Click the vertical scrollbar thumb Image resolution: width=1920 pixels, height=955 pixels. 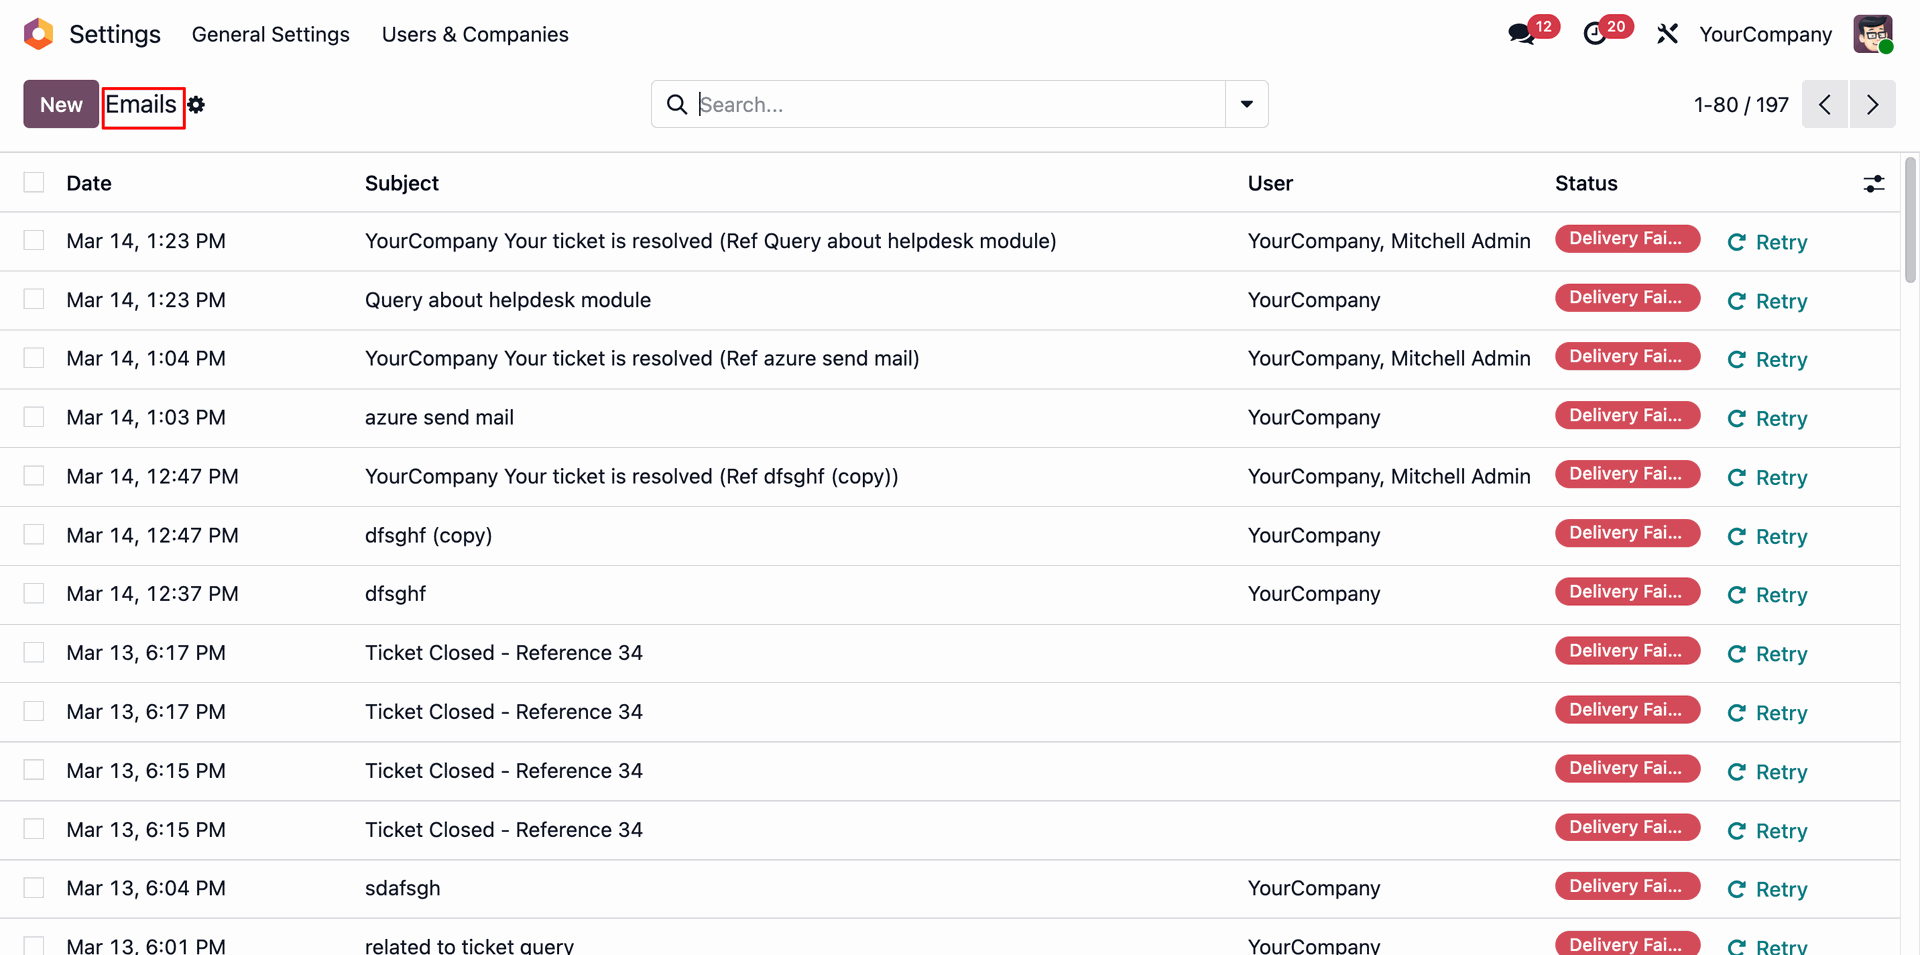click(1910, 220)
